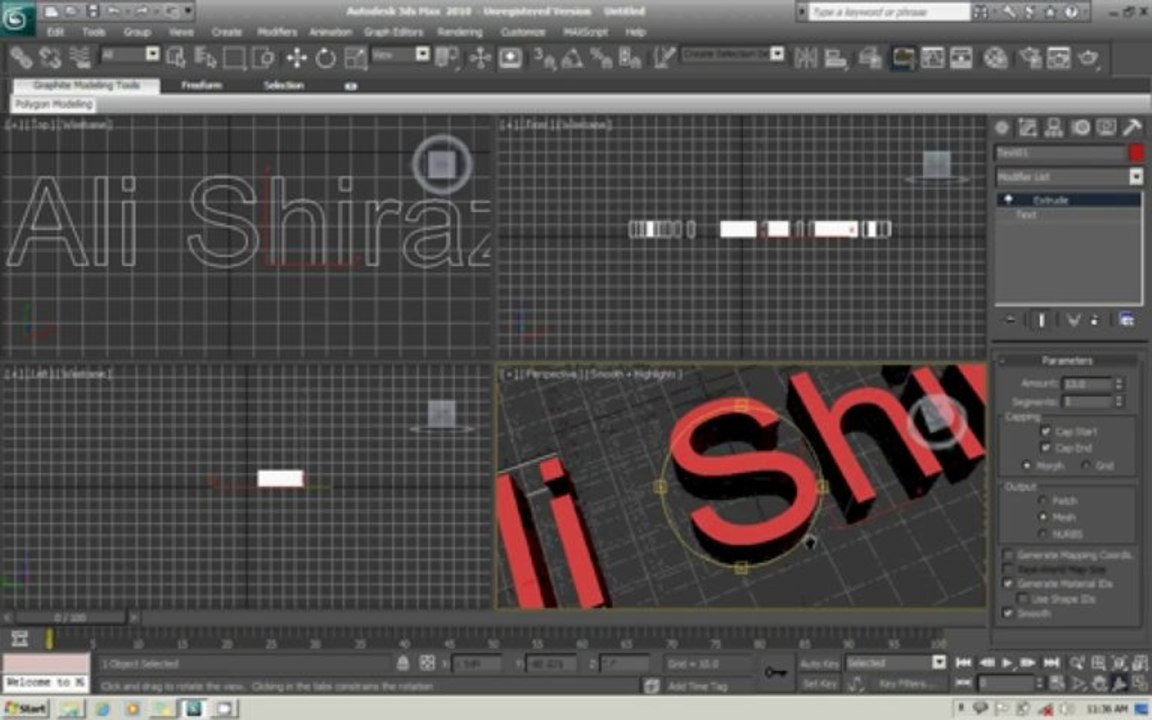1152x720 pixels.
Task: Toggle Generate Material IDs checkbox
Action: coord(1008,583)
